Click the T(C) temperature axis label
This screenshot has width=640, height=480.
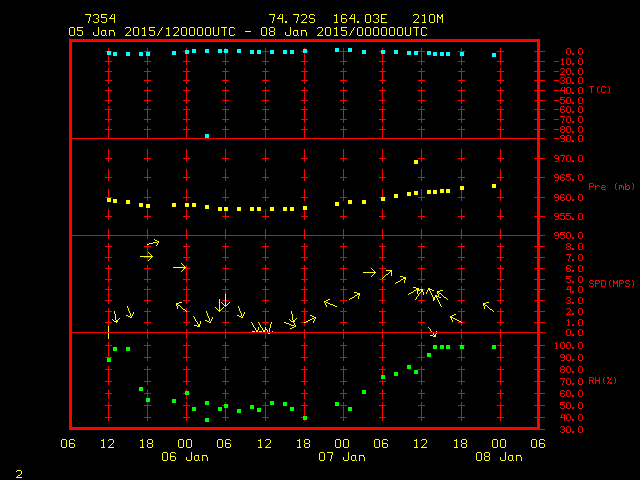point(600,89)
